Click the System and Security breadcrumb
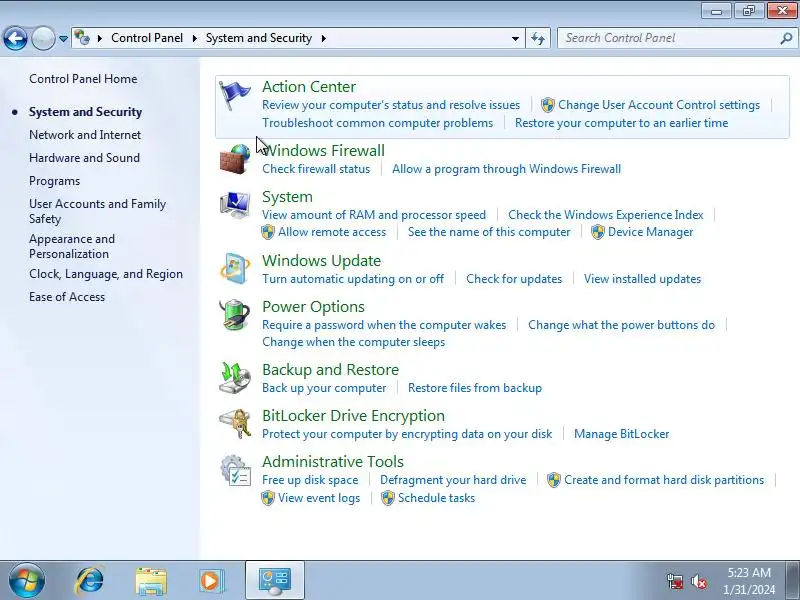This screenshot has height=600, width=800. (259, 38)
